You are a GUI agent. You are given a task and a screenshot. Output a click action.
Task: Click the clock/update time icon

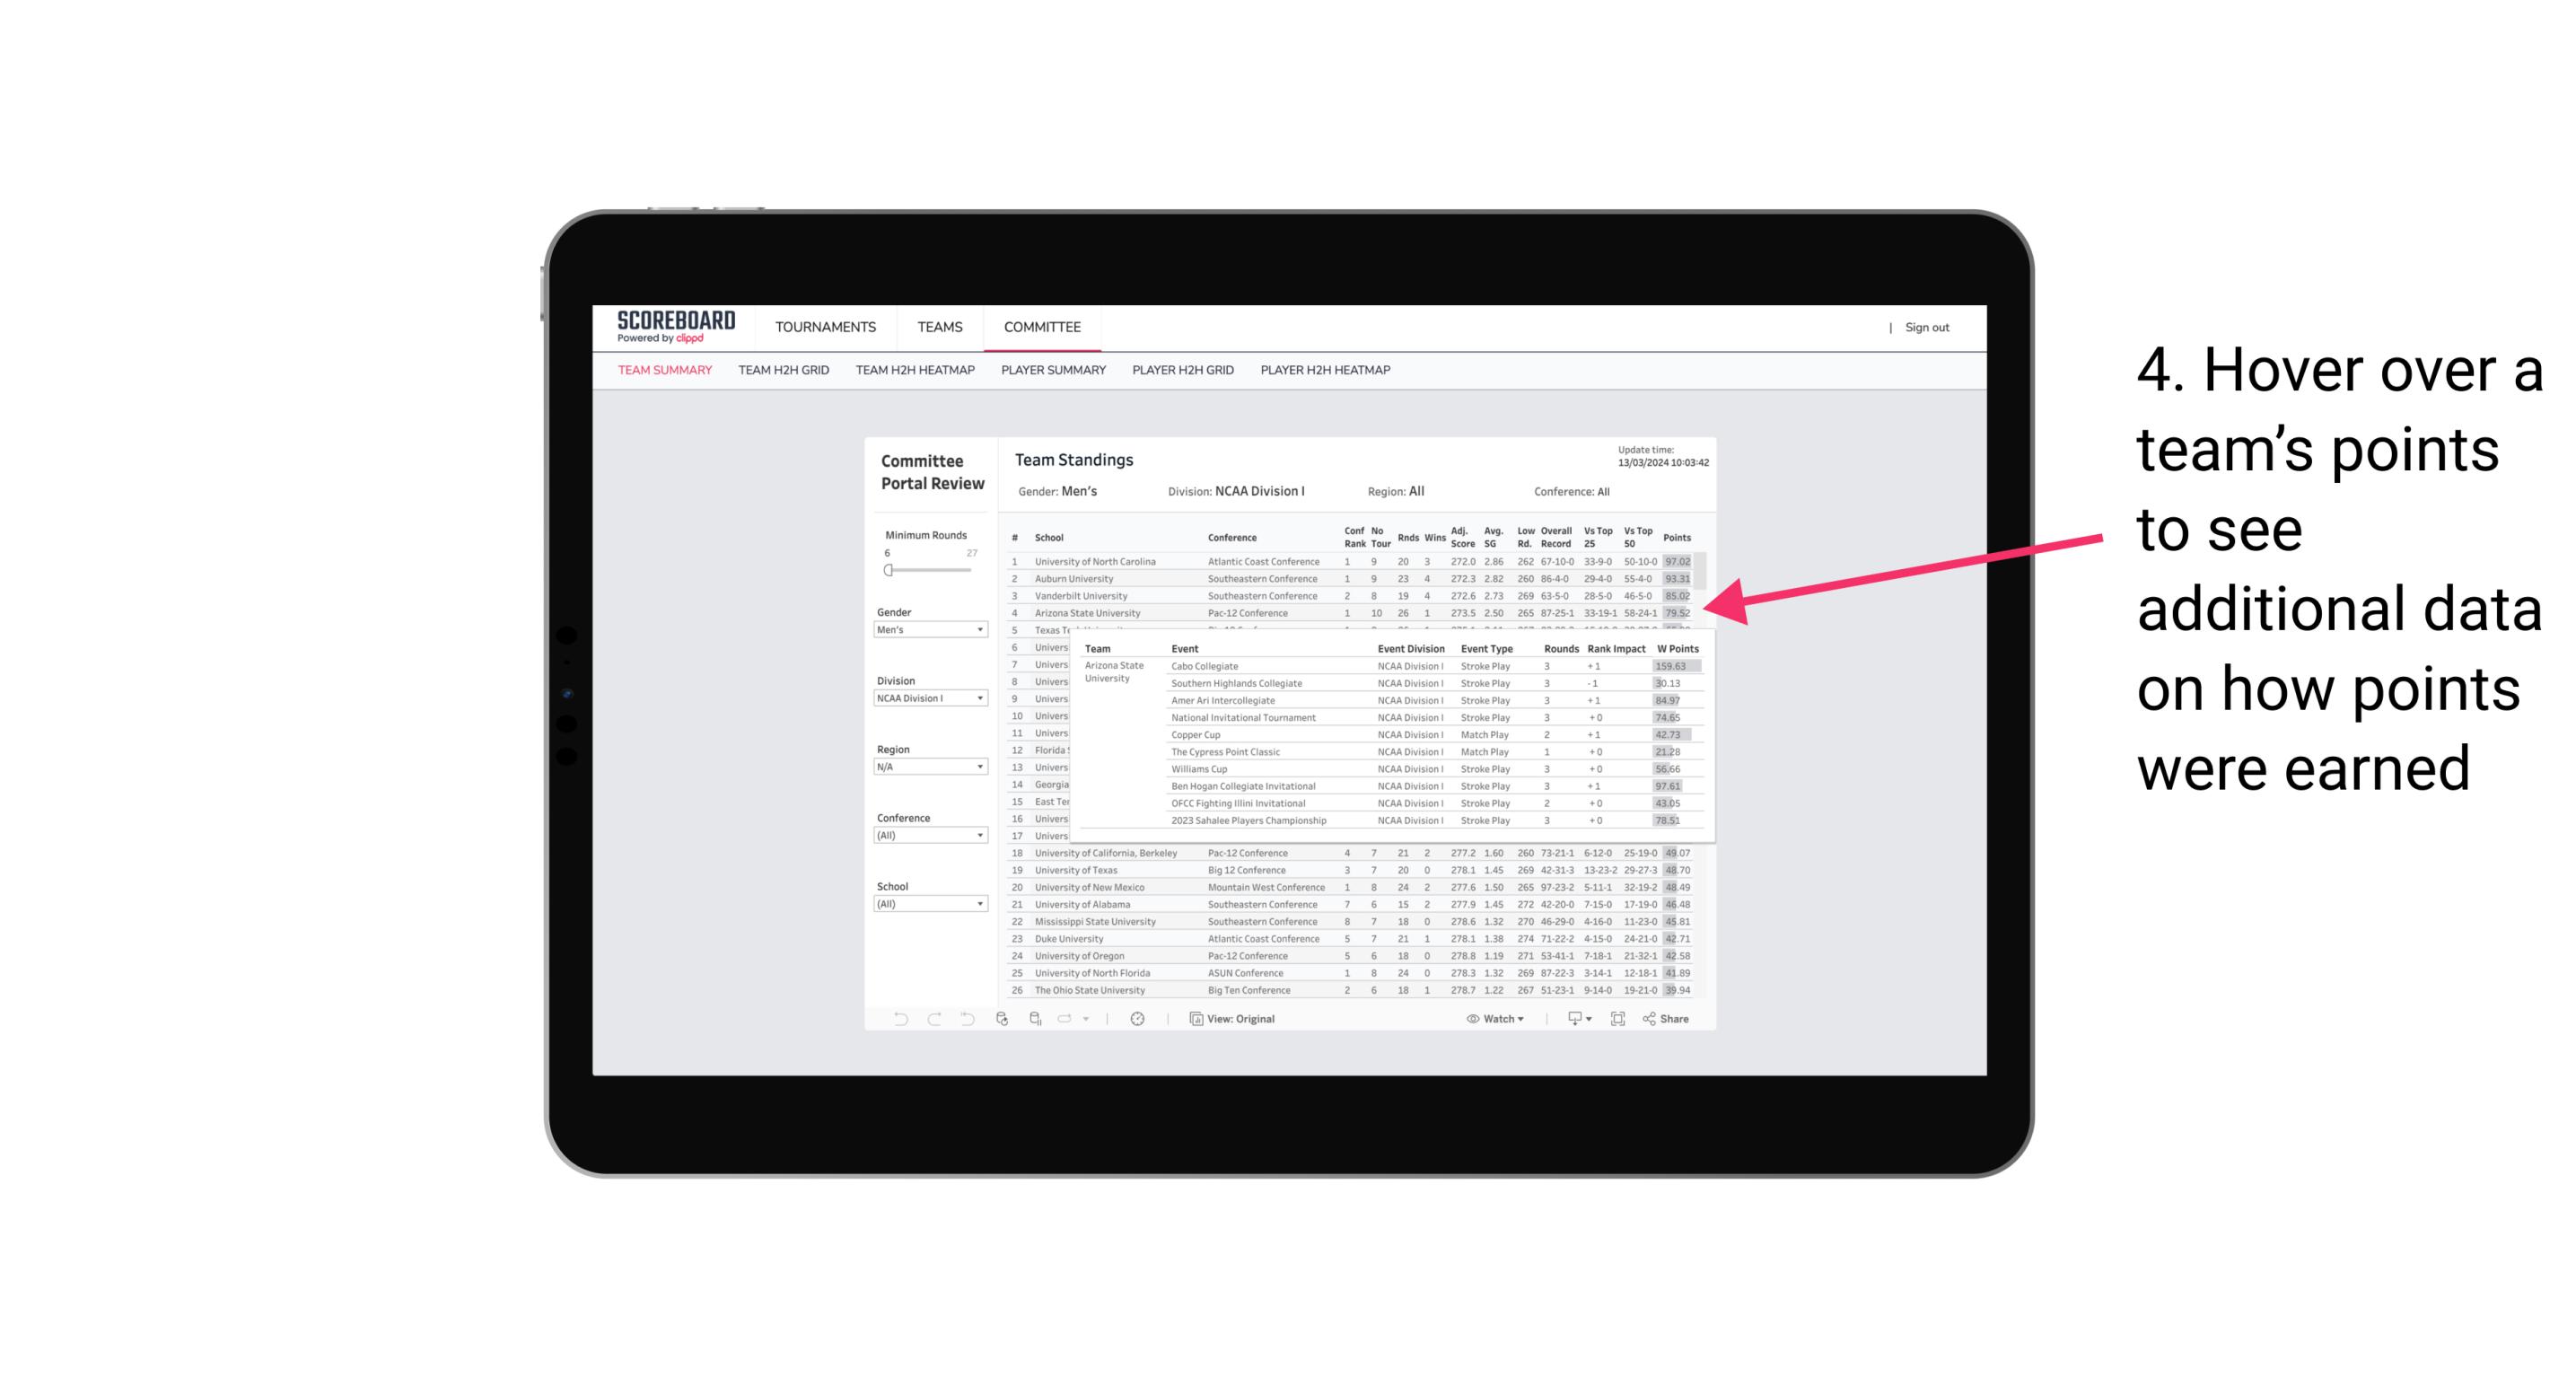[x=1138, y=1019]
